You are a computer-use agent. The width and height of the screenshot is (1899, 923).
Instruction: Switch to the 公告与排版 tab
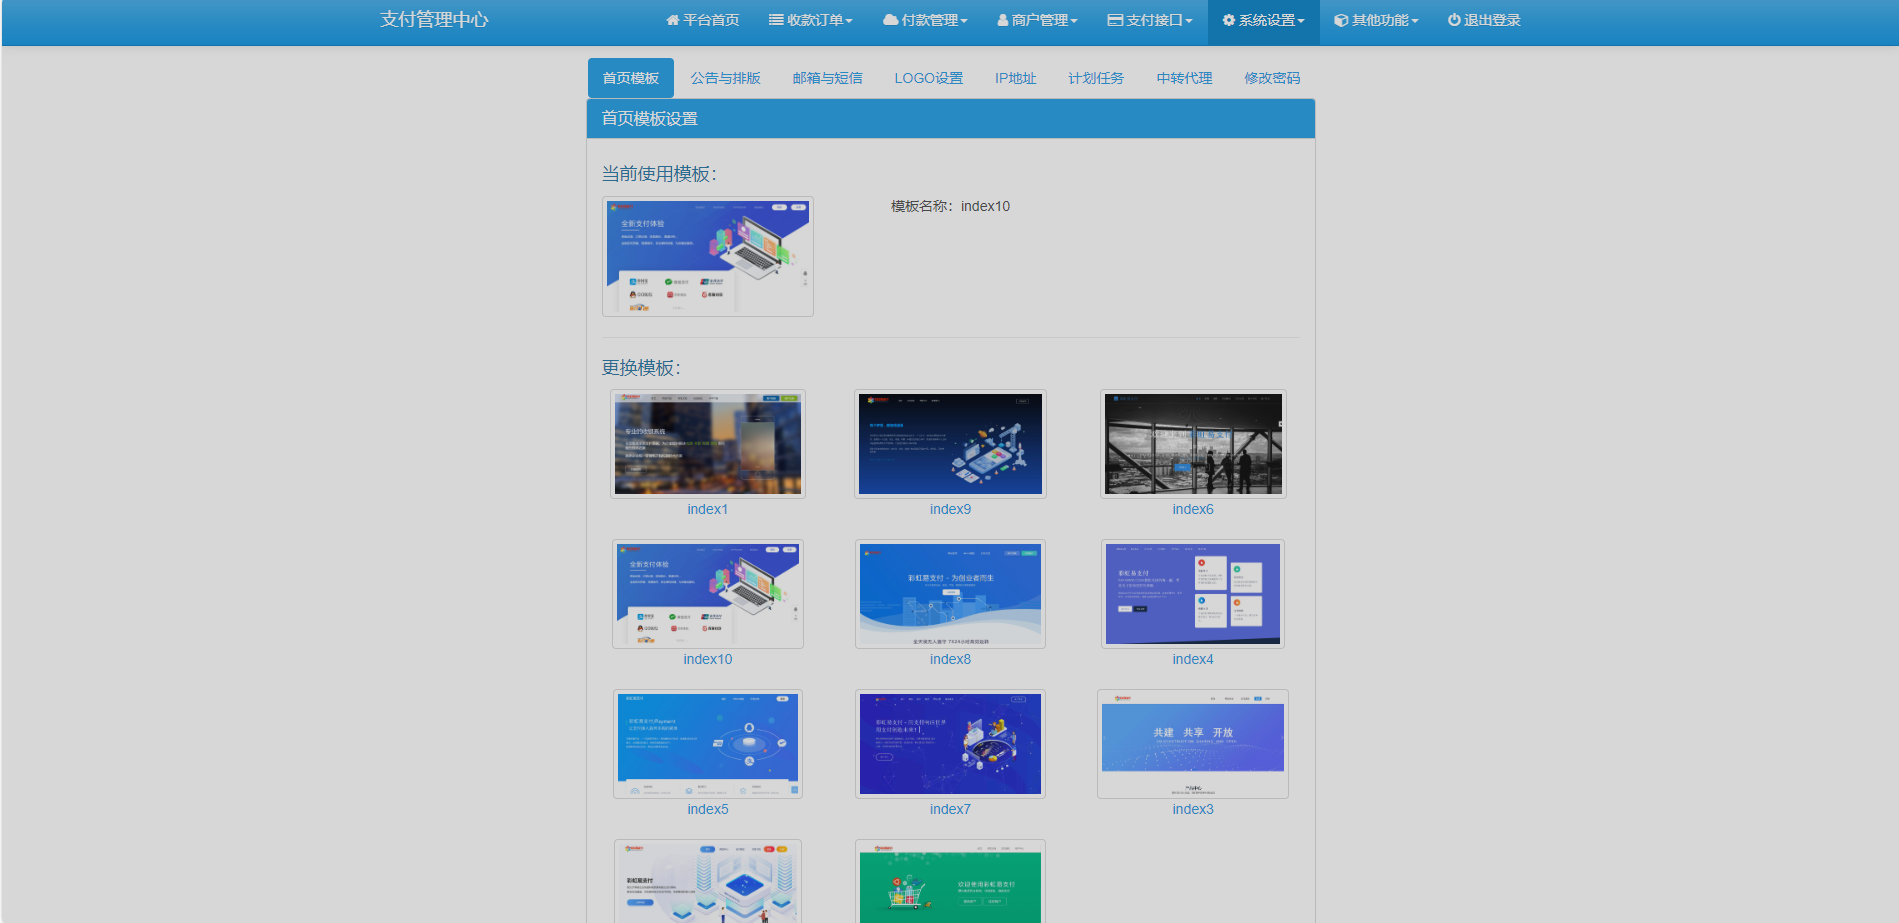pyautogui.click(x=726, y=77)
